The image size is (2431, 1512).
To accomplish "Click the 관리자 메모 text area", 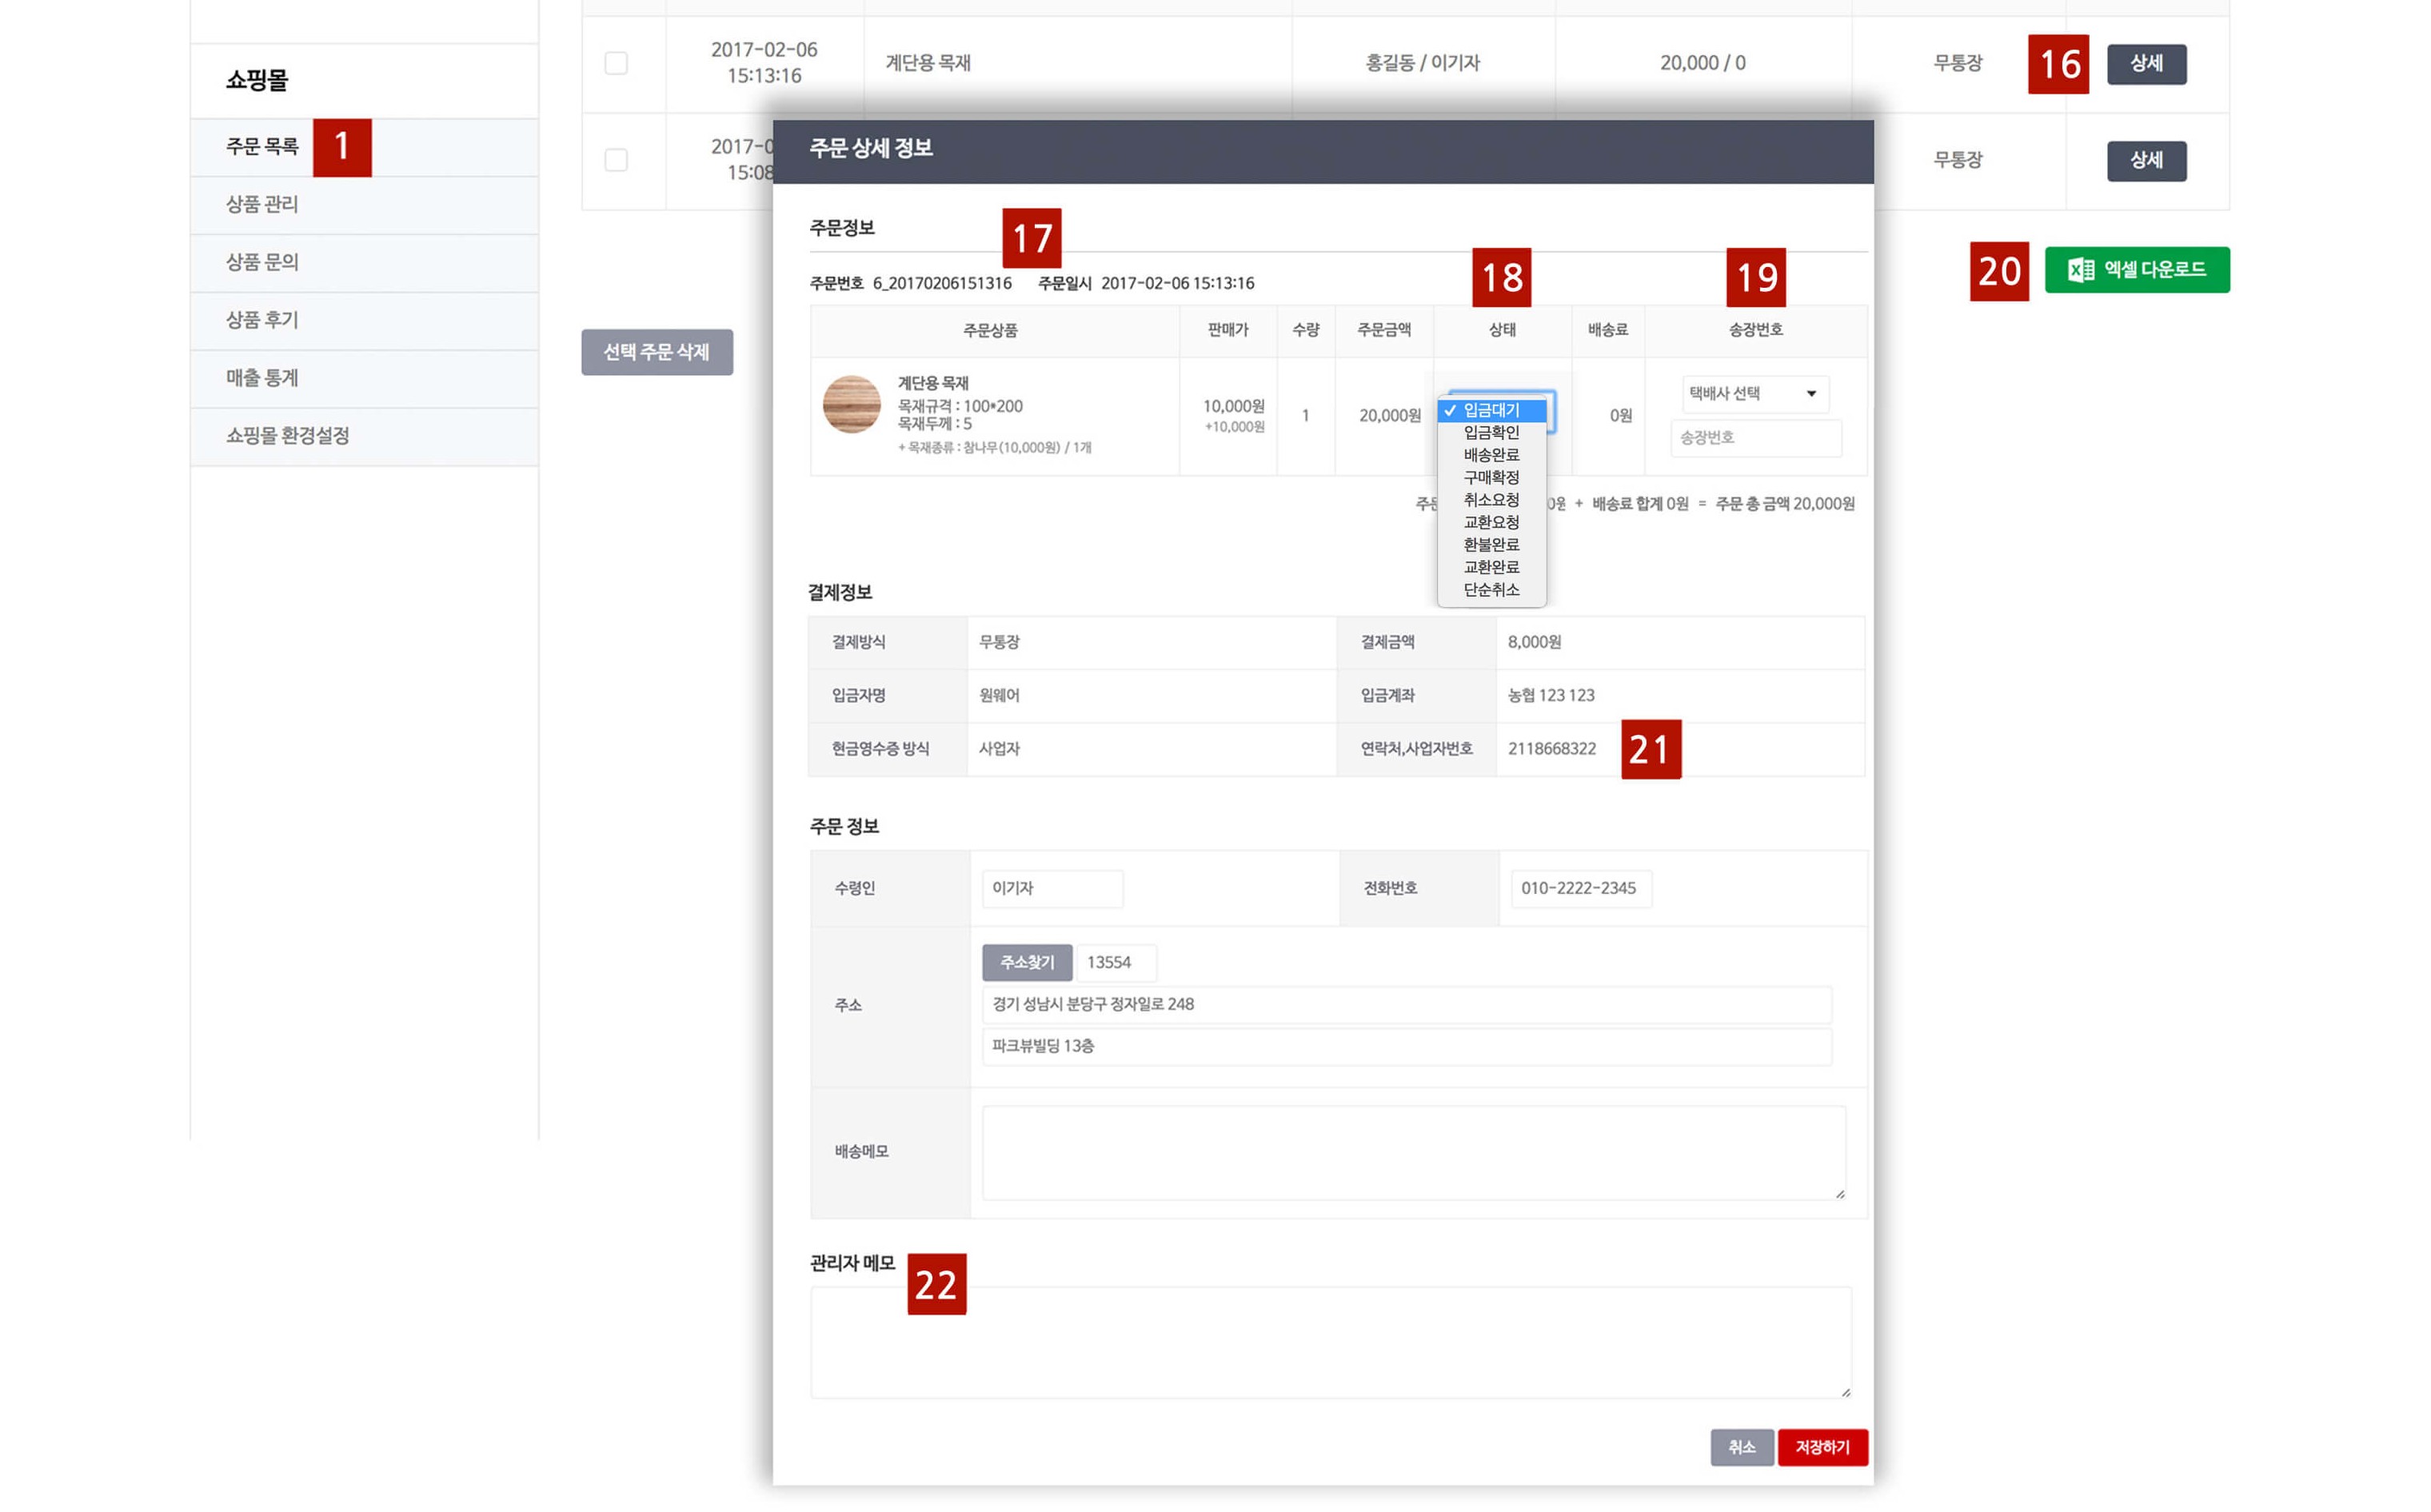I will pyautogui.click(x=1330, y=1342).
